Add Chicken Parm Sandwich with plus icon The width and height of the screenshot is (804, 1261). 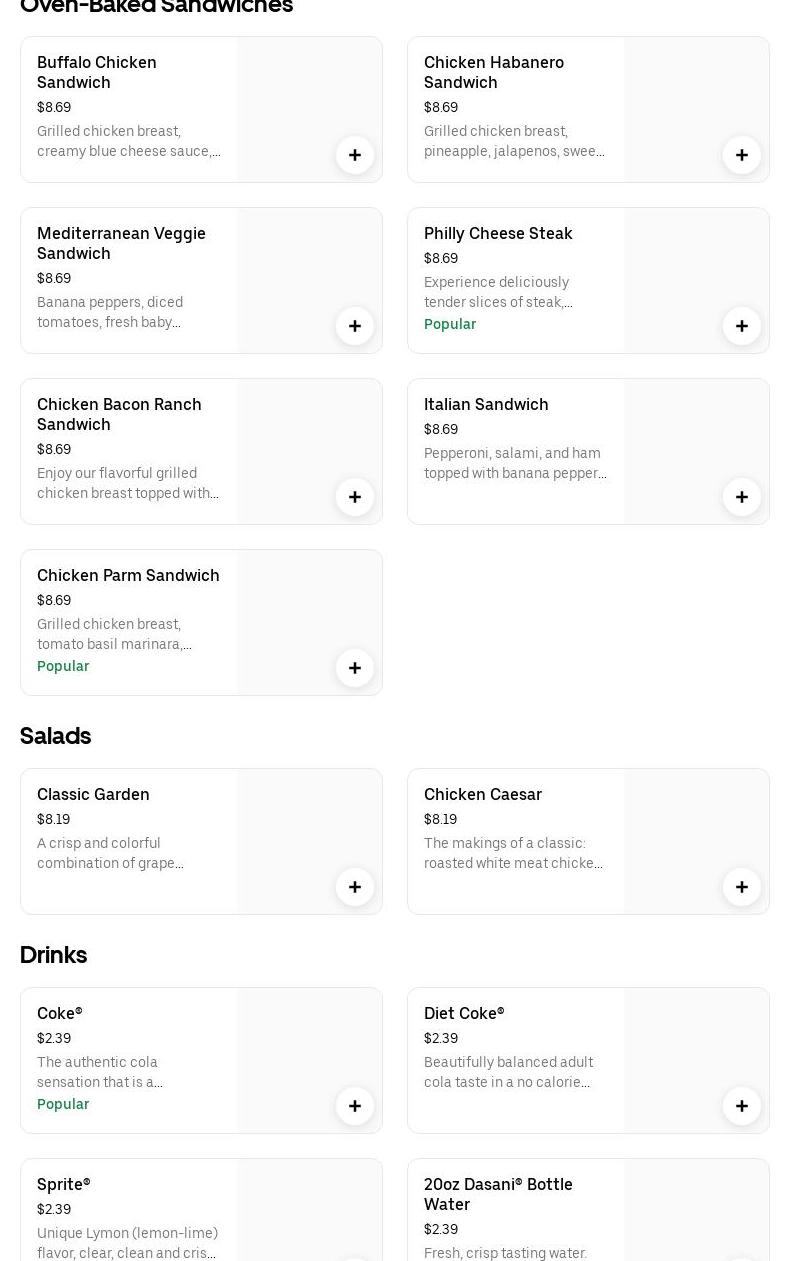[355, 668]
